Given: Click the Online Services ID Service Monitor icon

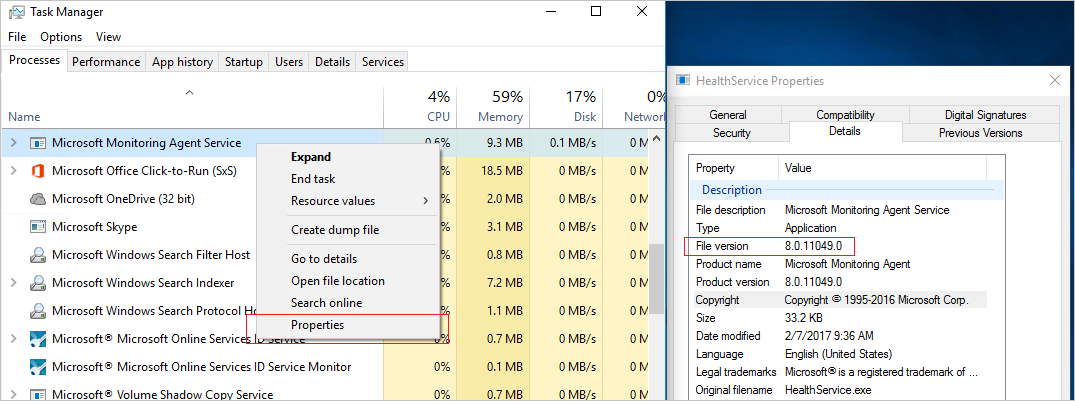Looking at the screenshot, I should [x=38, y=367].
